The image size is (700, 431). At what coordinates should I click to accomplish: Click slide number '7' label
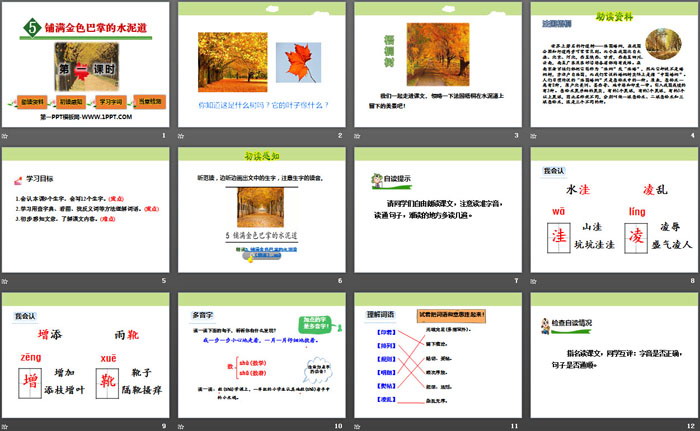pyautogui.click(x=517, y=281)
